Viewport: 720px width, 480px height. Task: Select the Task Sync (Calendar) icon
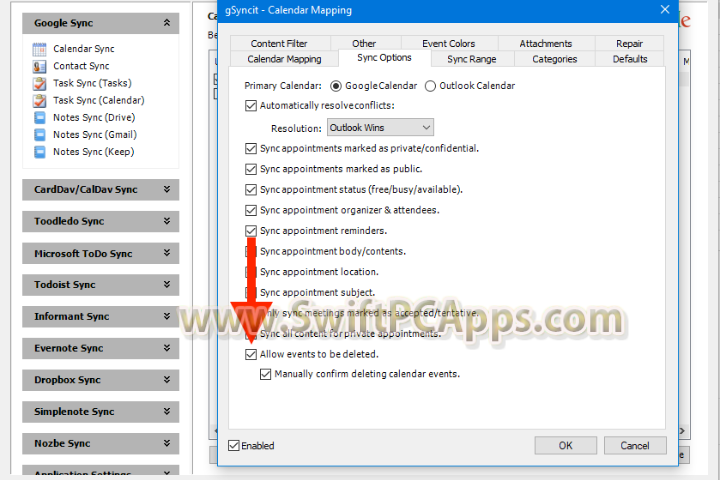[x=39, y=100]
